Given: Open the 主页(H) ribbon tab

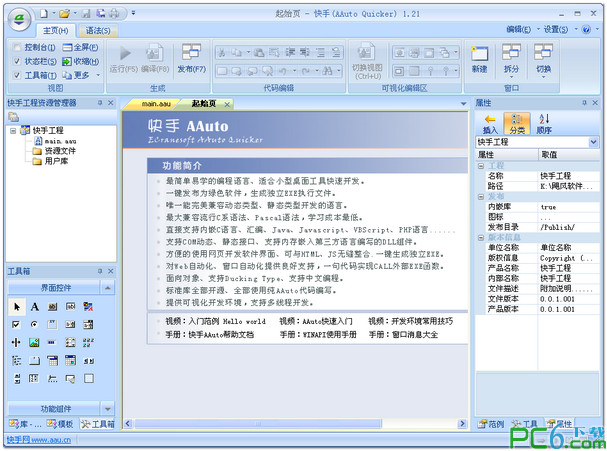Looking at the screenshot, I should [55, 31].
